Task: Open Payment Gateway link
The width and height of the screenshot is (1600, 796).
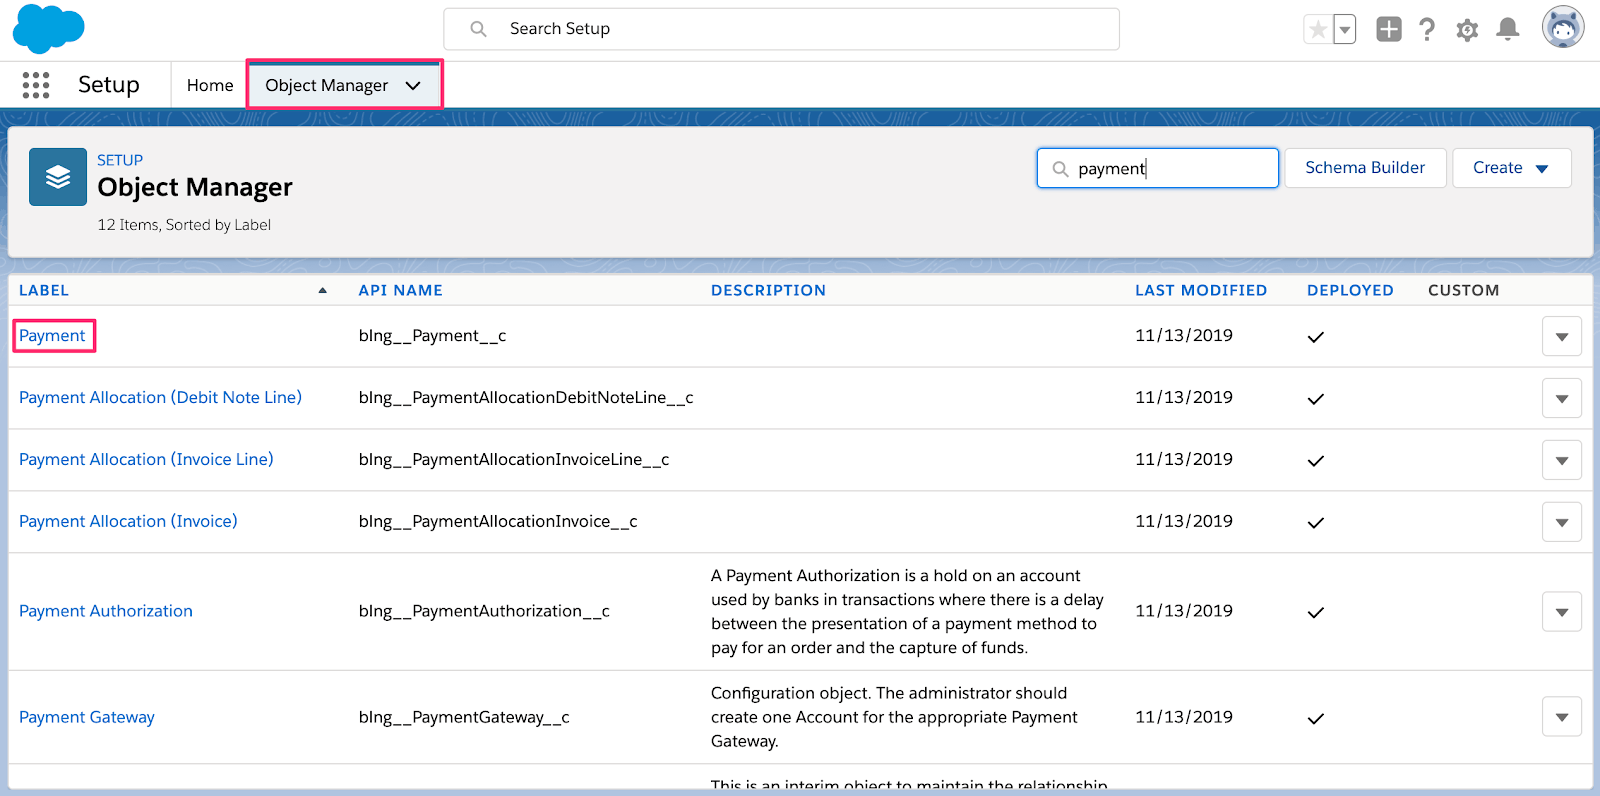Action: (x=87, y=717)
